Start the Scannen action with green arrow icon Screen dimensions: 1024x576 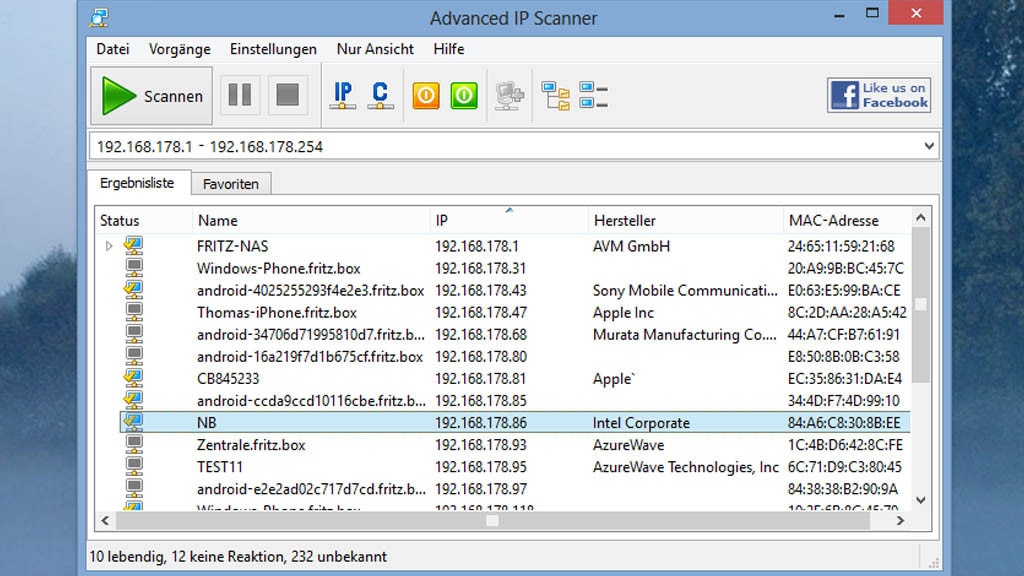click(150, 96)
